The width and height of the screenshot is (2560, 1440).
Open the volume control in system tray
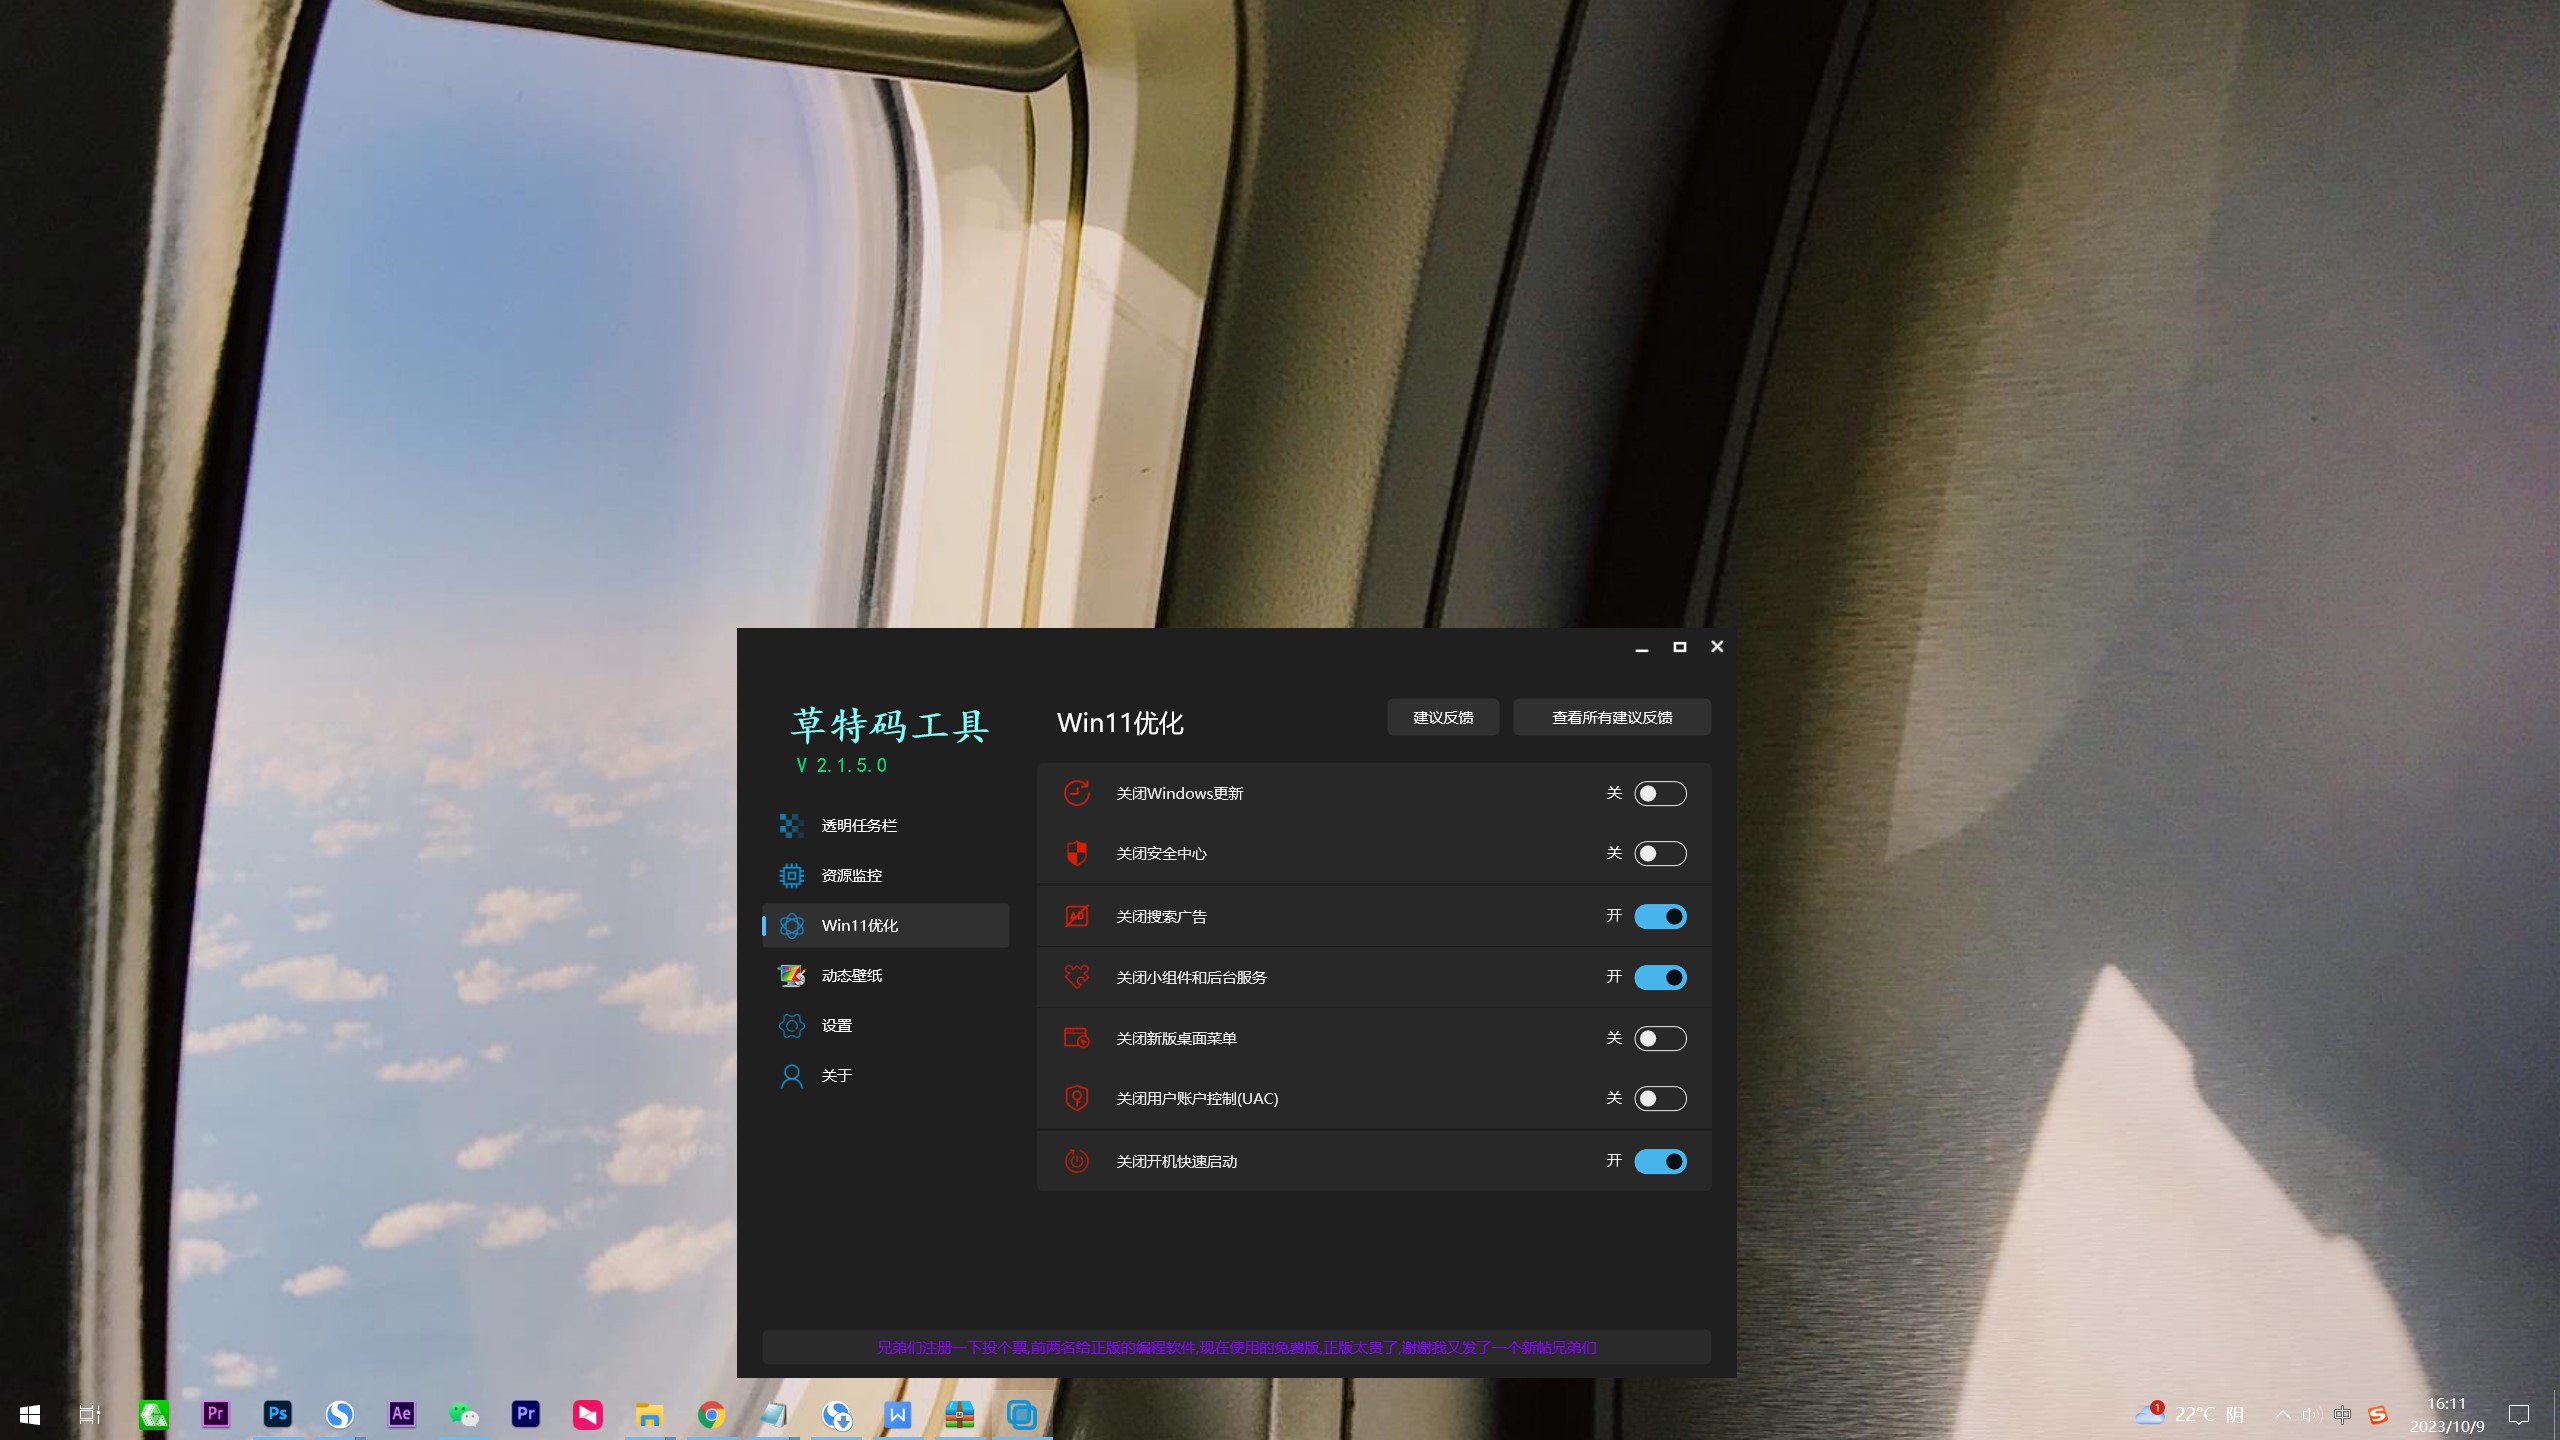click(2310, 1415)
